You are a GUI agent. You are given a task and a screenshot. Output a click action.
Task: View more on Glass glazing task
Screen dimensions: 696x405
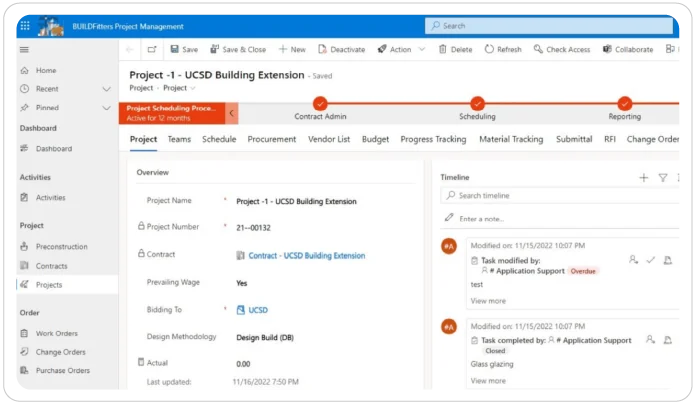(488, 381)
